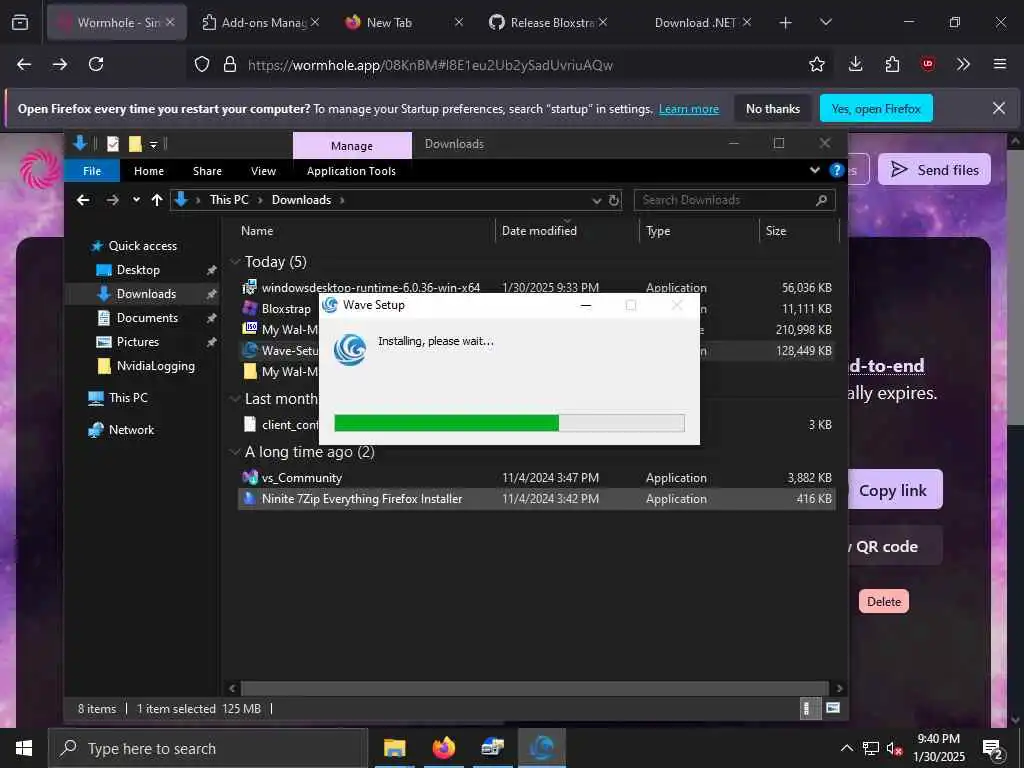The image size is (1024, 768).
Task: Switch to Add-ons Manager tab
Action: coord(261,22)
